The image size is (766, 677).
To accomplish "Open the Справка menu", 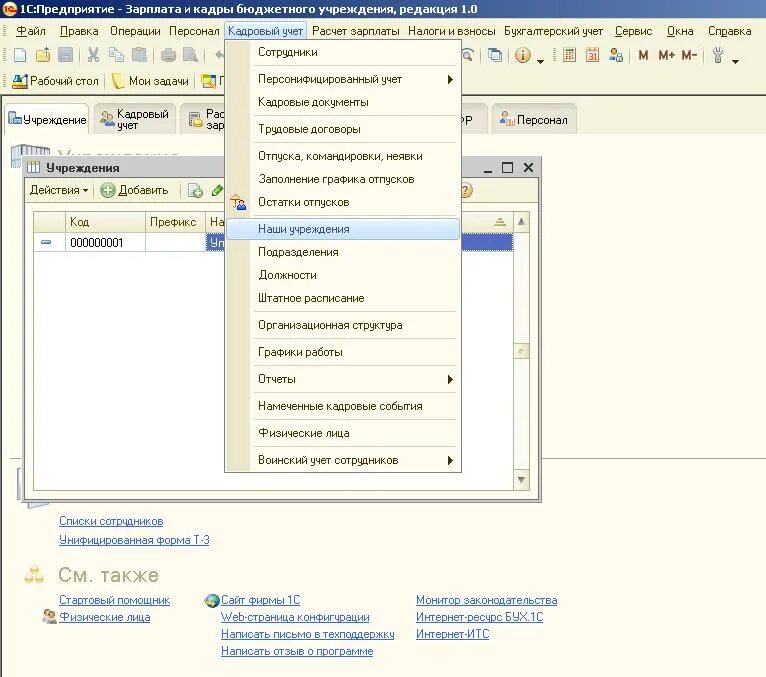I will pos(729,31).
